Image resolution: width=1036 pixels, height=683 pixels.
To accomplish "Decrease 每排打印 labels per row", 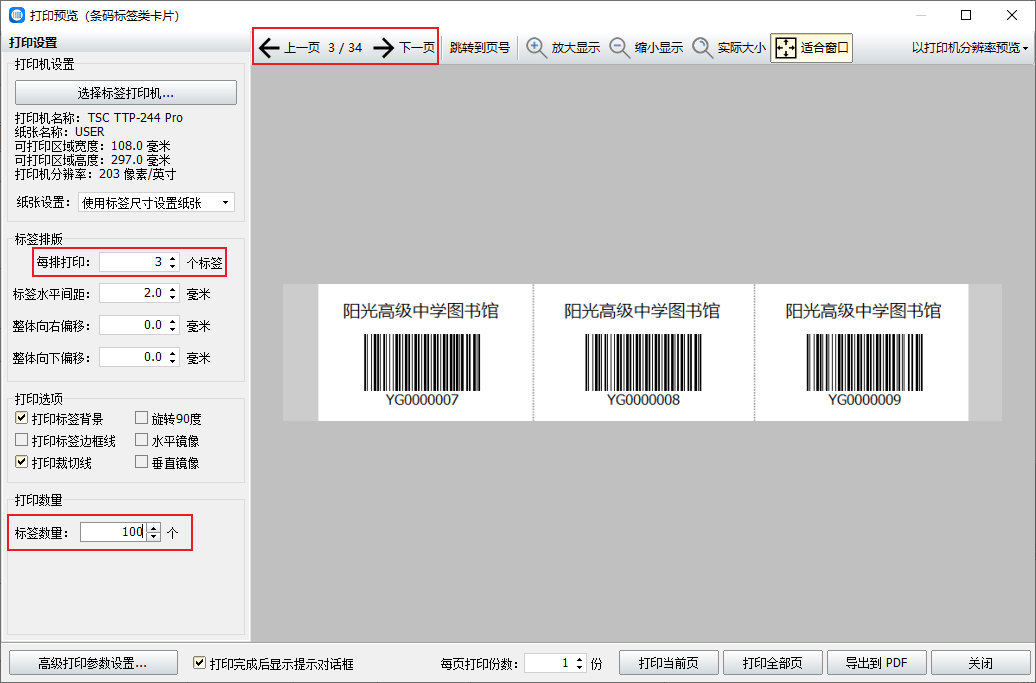I will (x=172, y=266).
